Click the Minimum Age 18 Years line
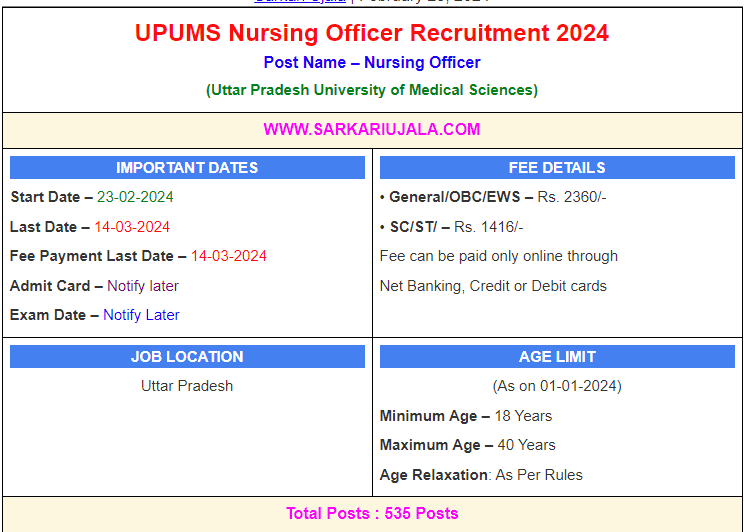 (466, 416)
